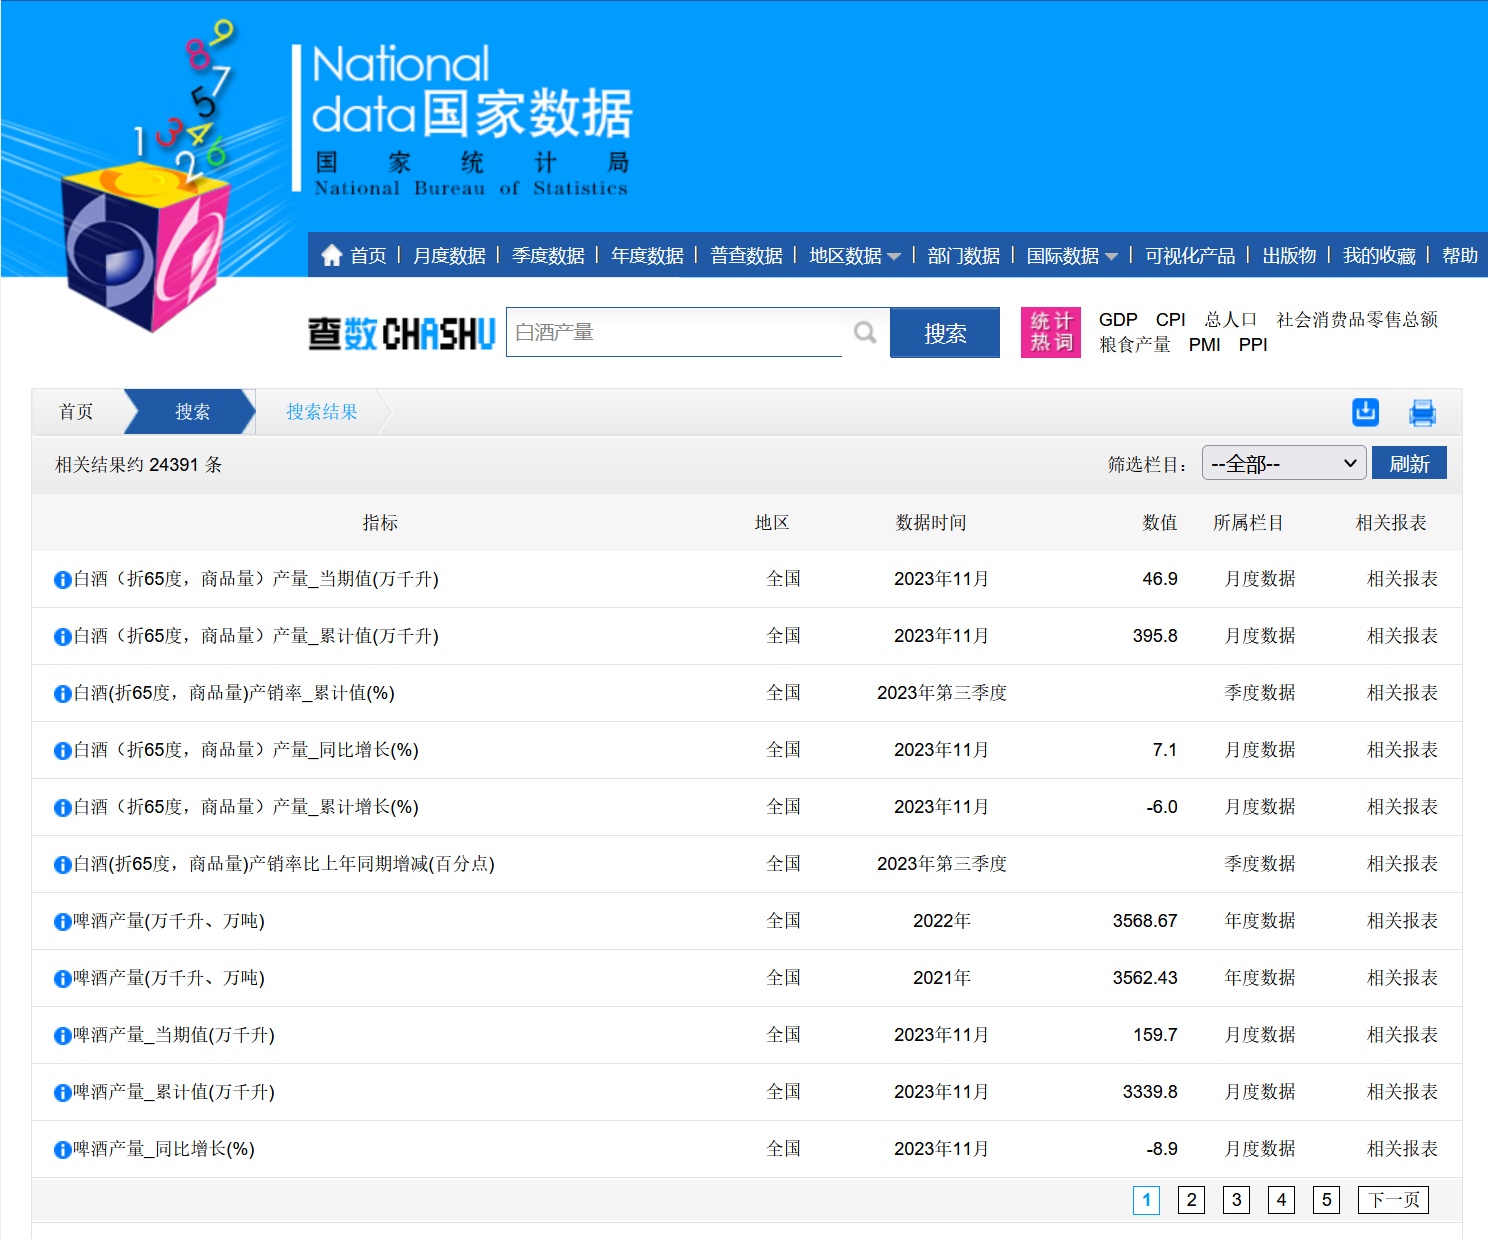Click the 白酒产量 search input field
The image size is (1488, 1239).
[x=675, y=333]
